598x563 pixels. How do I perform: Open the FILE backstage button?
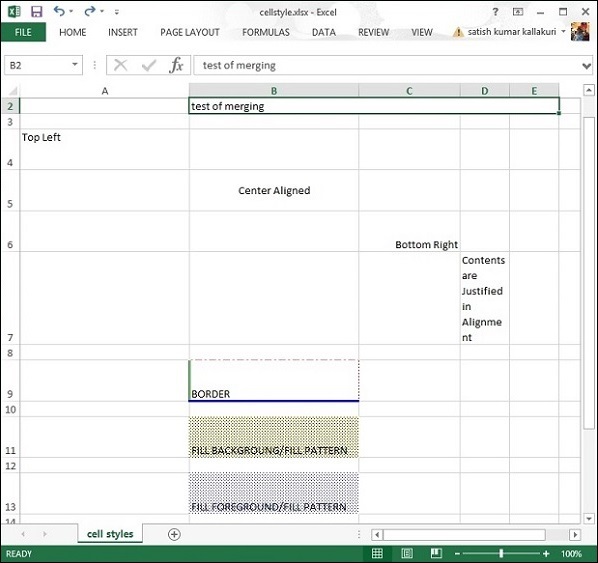click(x=23, y=32)
